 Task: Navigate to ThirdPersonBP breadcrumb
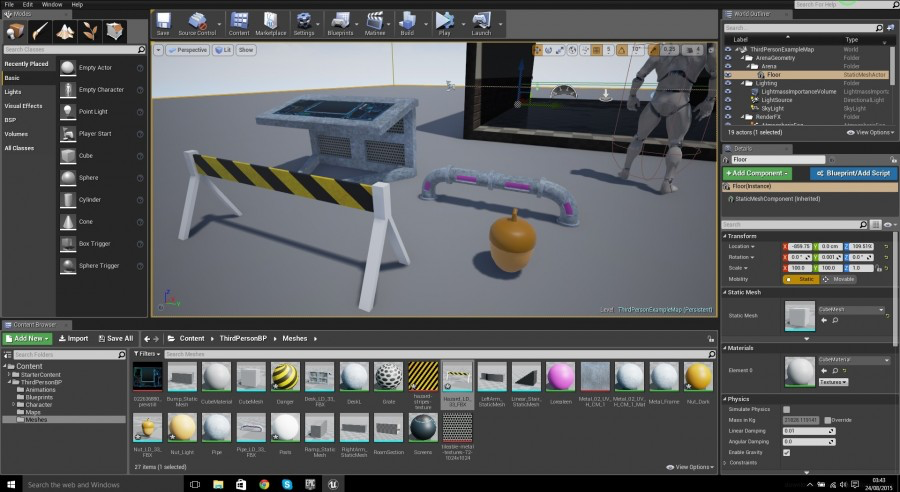point(243,339)
